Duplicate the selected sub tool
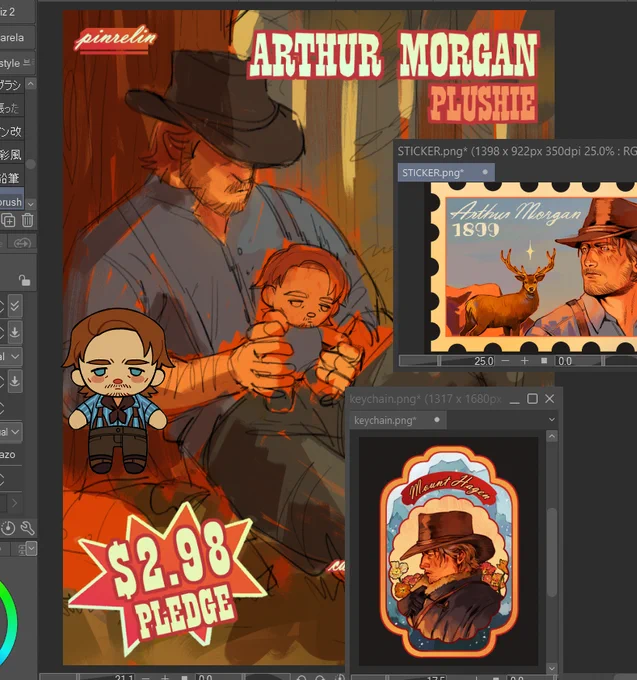This screenshot has width=637, height=680. coord(8,221)
